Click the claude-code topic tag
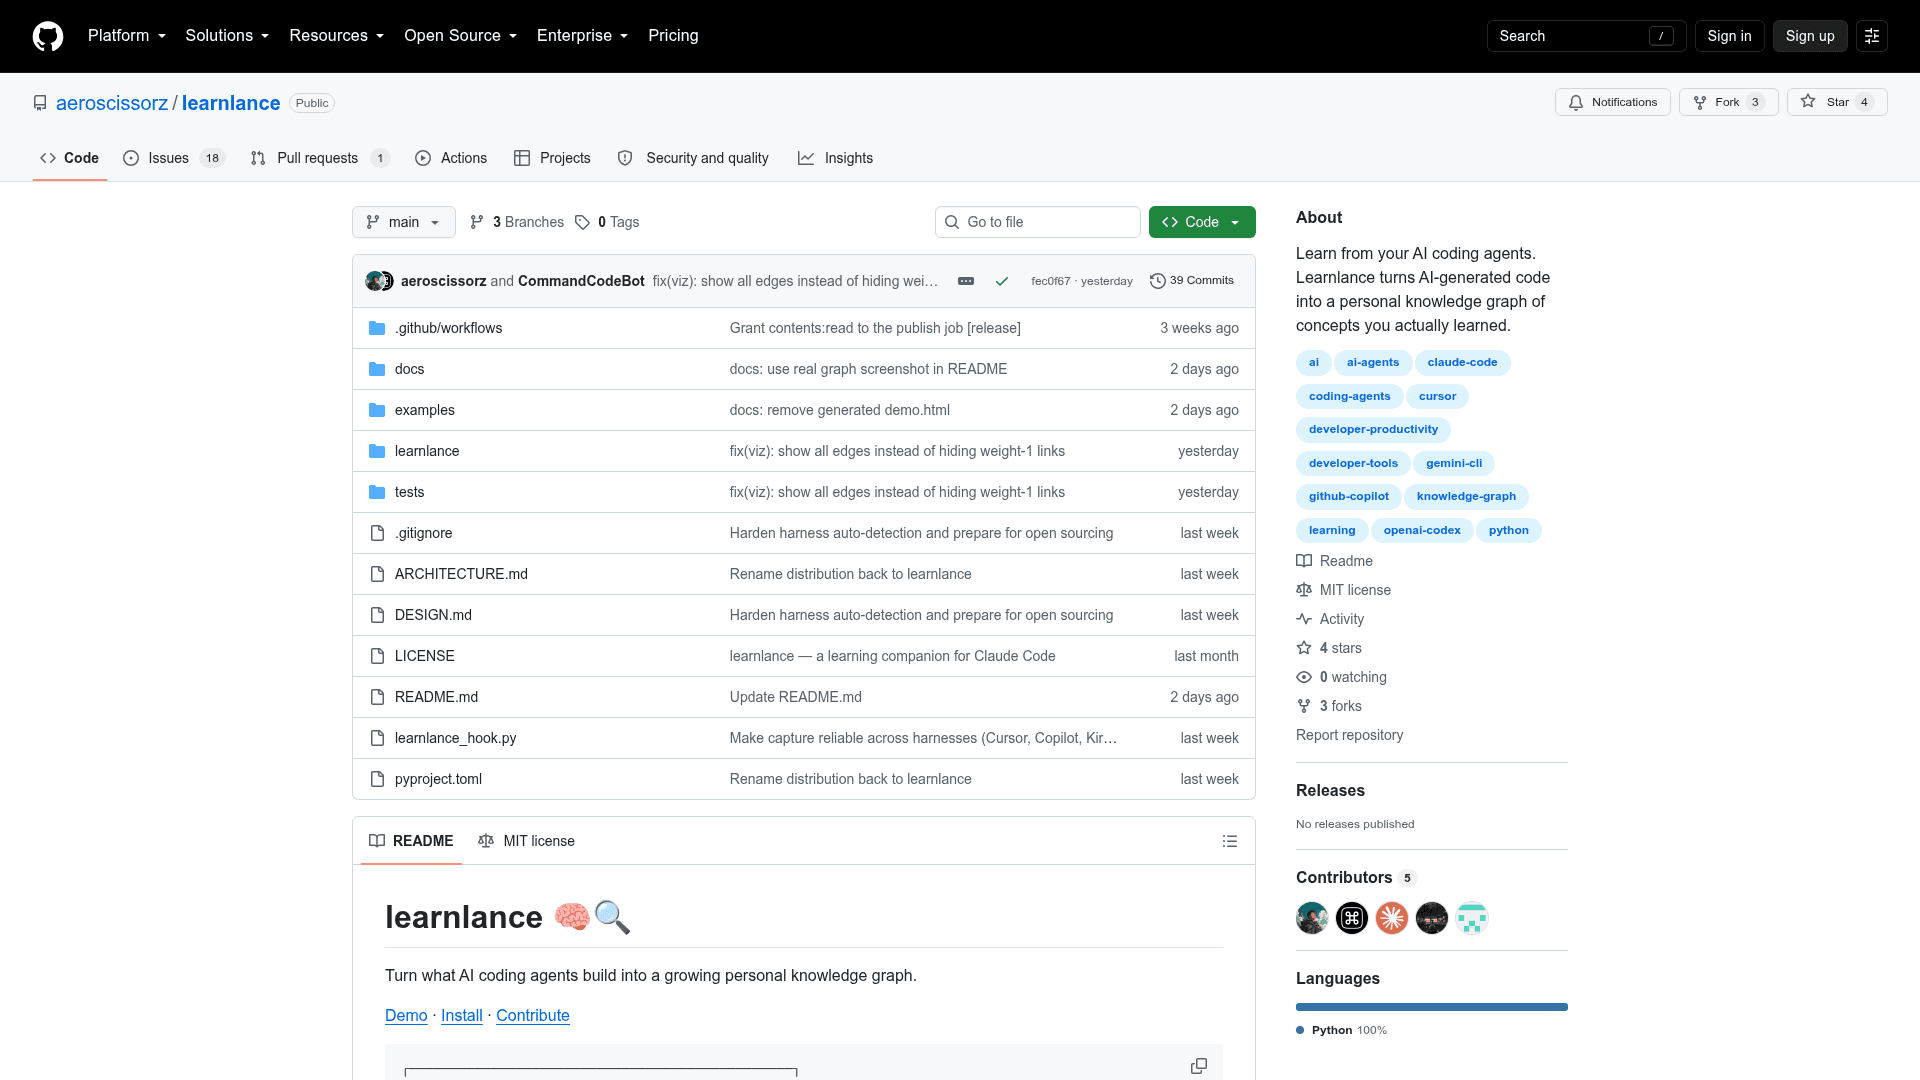This screenshot has height=1080, width=1920. [x=1462, y=362]
